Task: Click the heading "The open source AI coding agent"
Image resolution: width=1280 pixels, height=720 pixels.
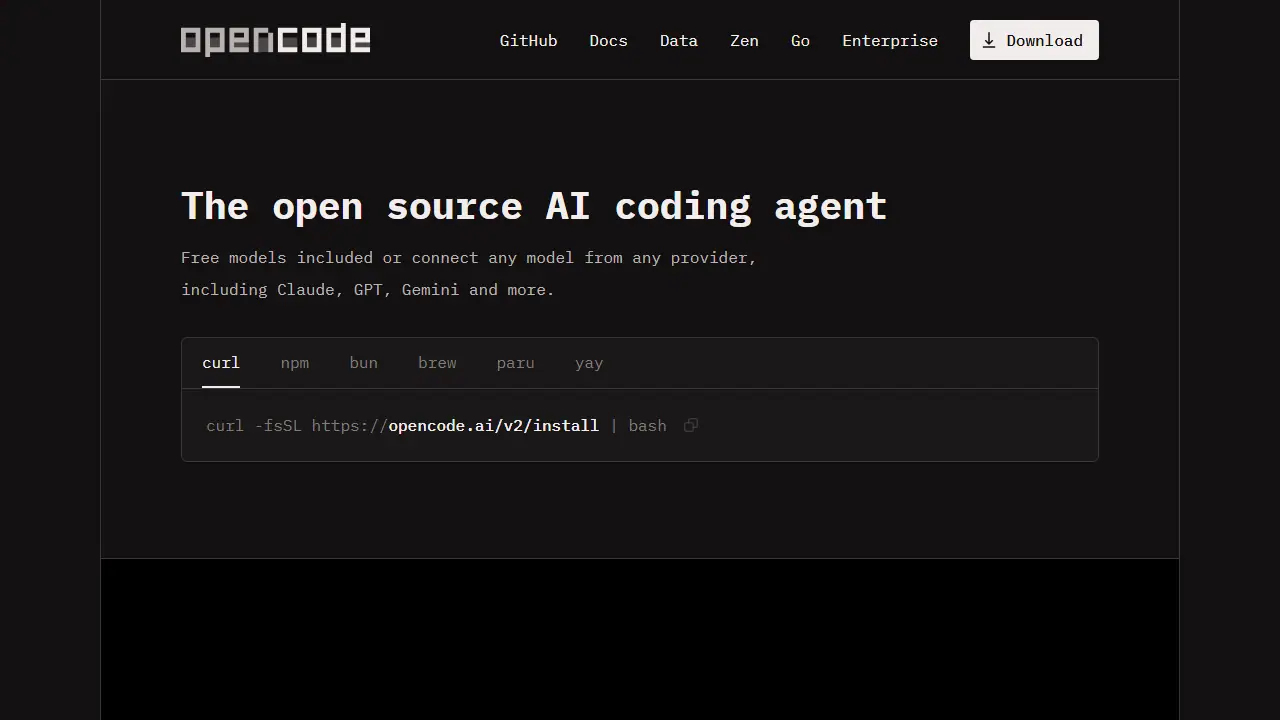Action: coord(534,206)
